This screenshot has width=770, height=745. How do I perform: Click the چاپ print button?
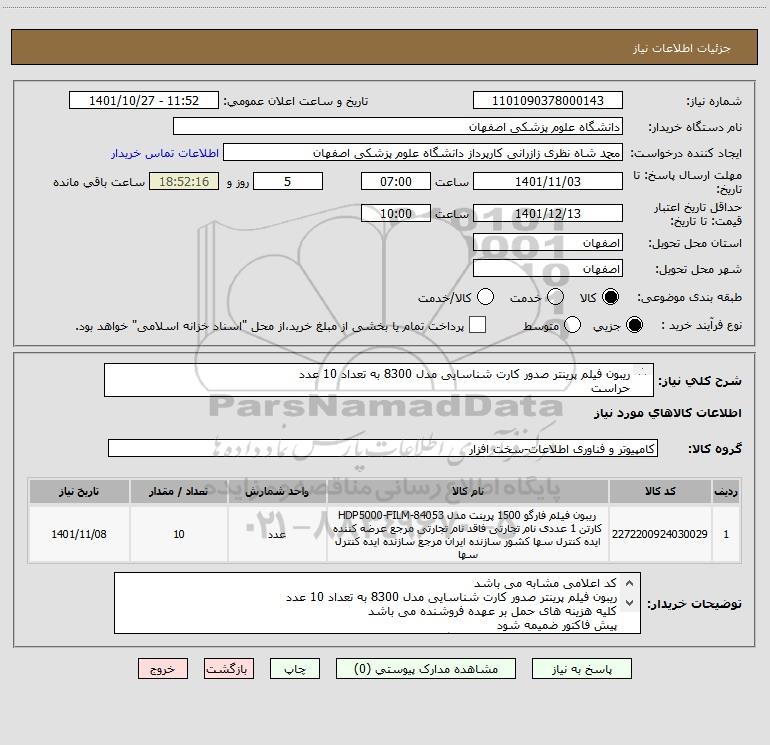[295, 669]
